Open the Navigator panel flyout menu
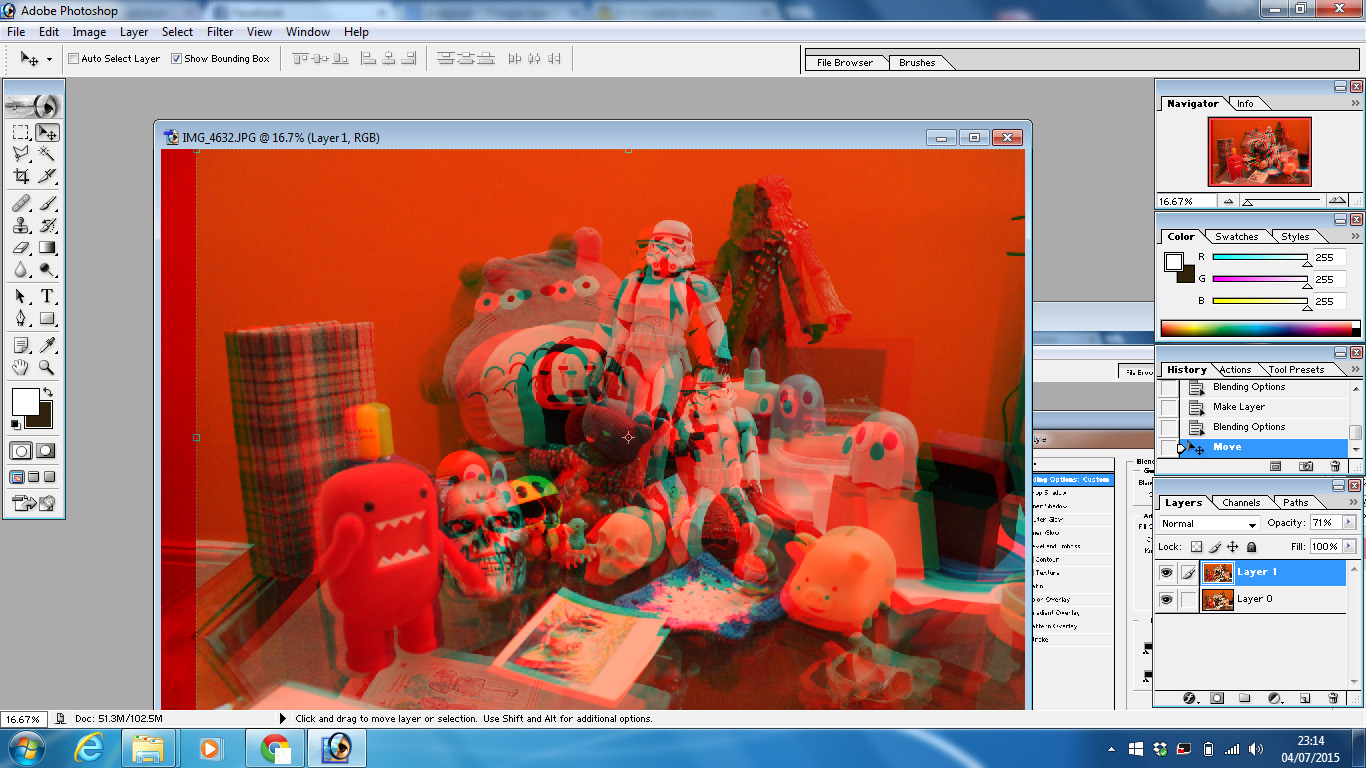 (x=1355, y=103)
